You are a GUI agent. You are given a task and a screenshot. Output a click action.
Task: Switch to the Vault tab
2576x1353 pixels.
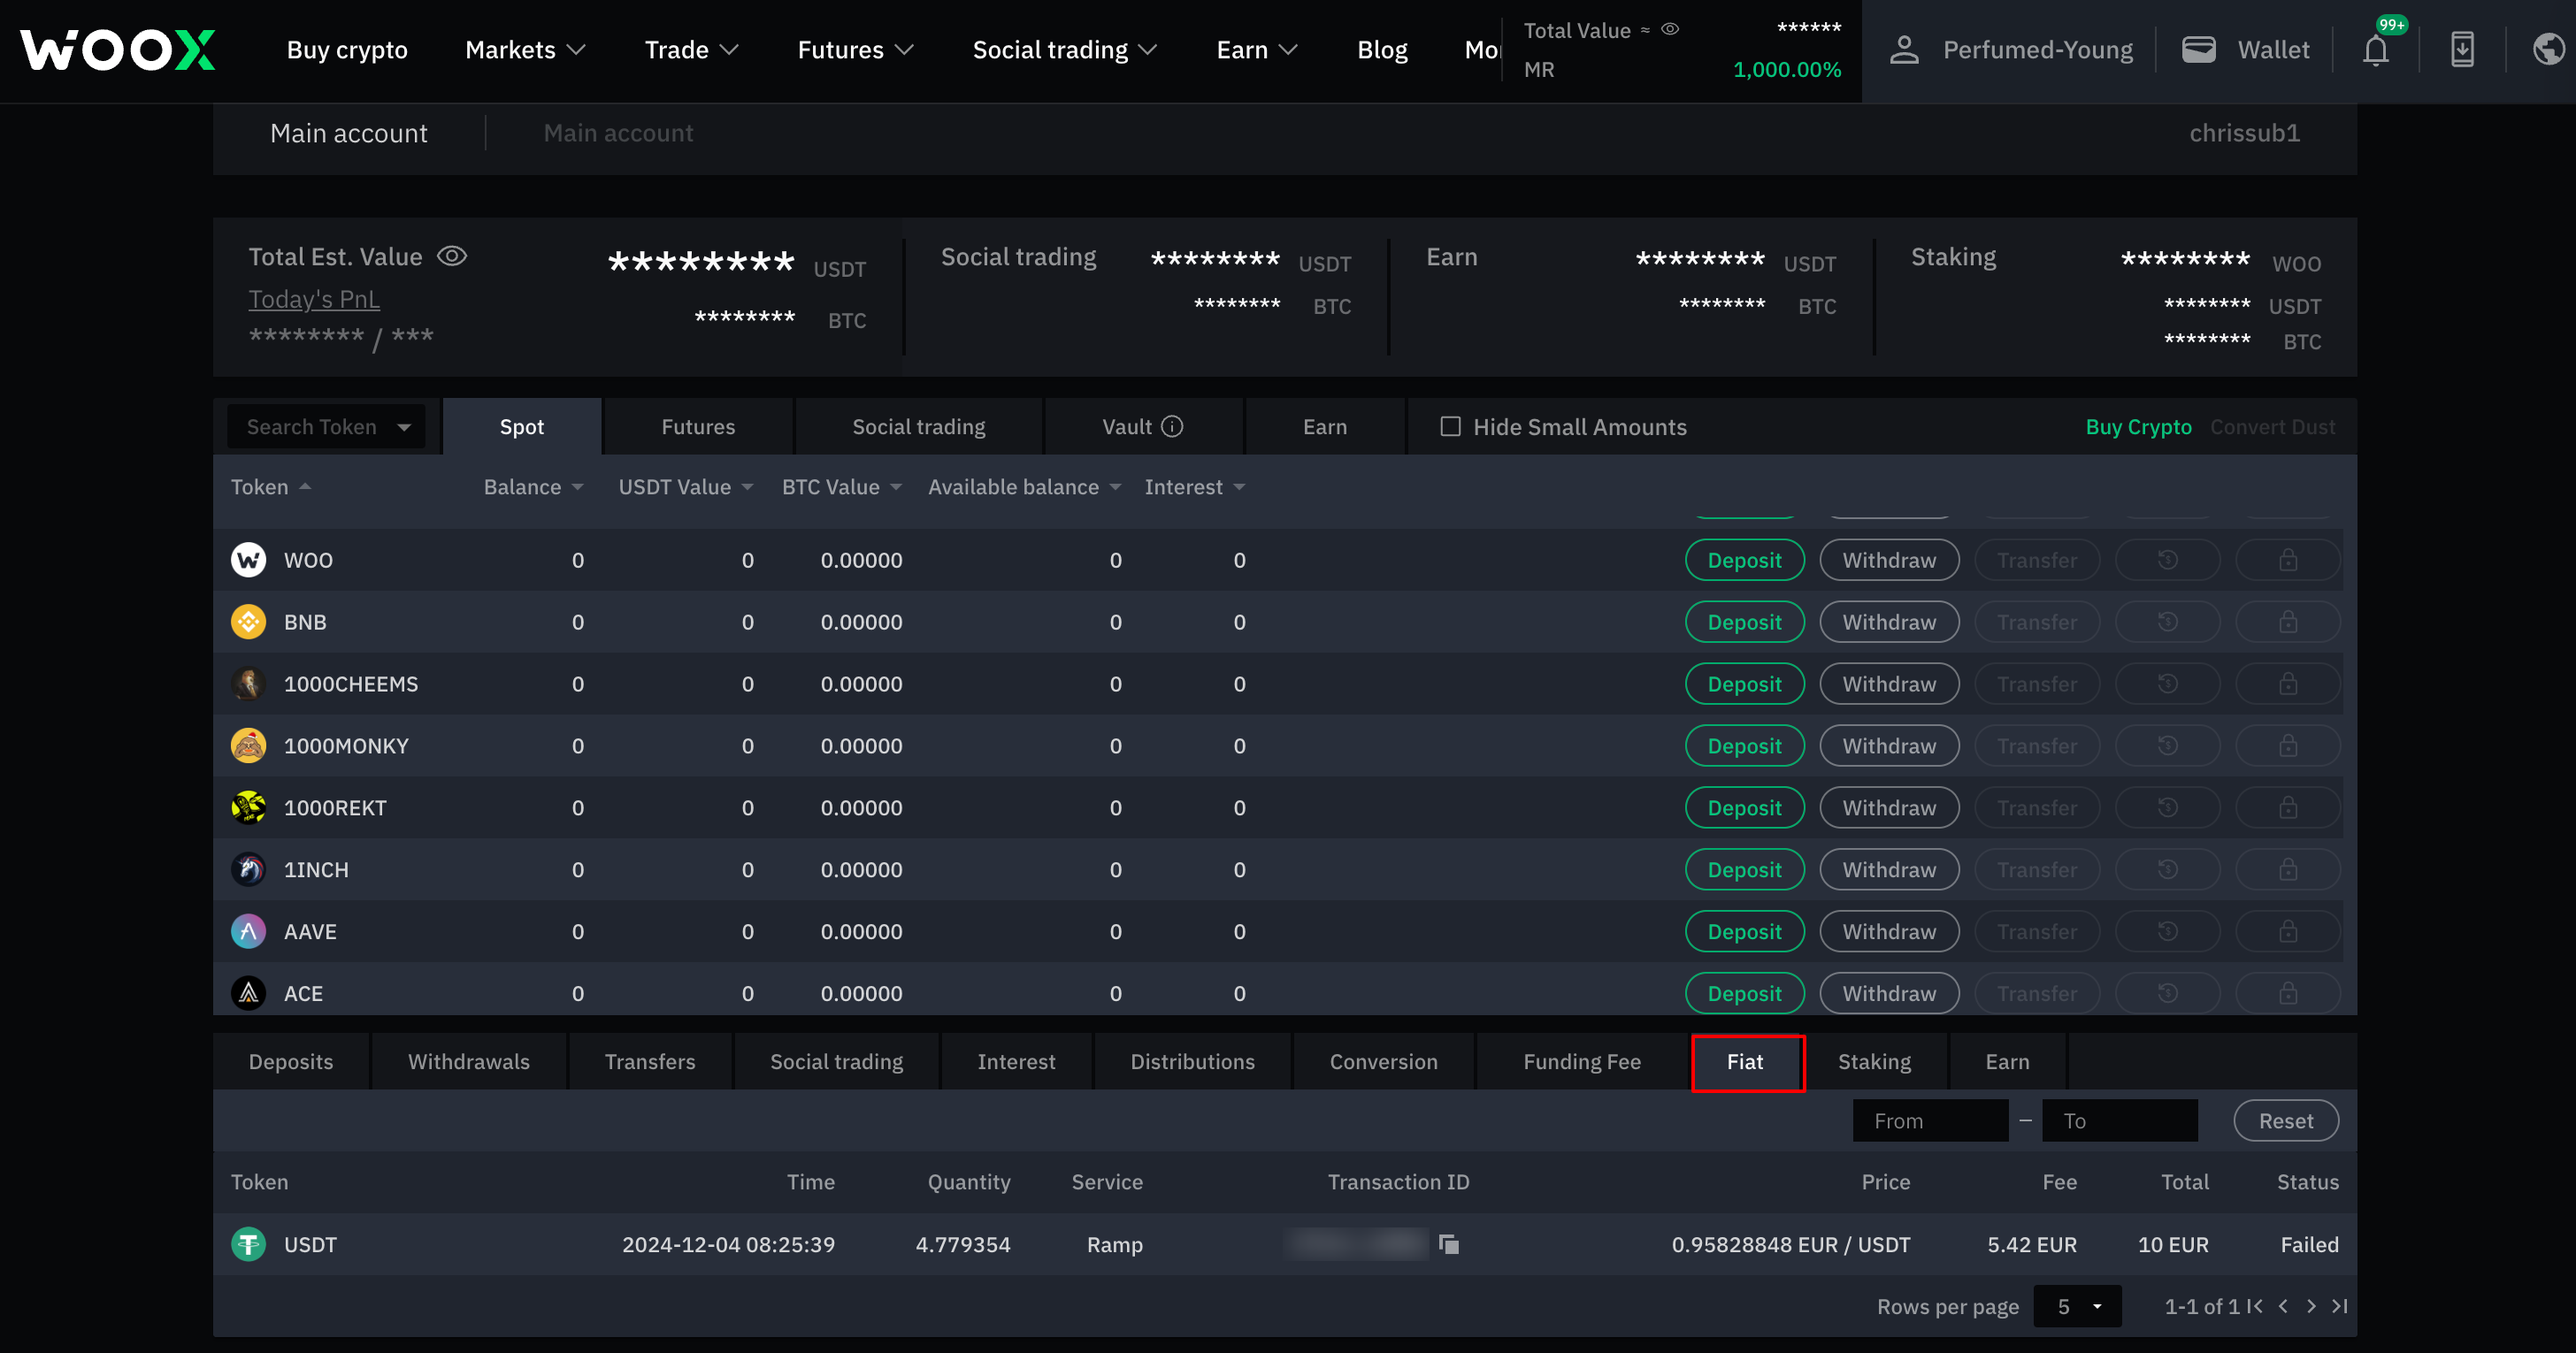tap(1143, 427)
